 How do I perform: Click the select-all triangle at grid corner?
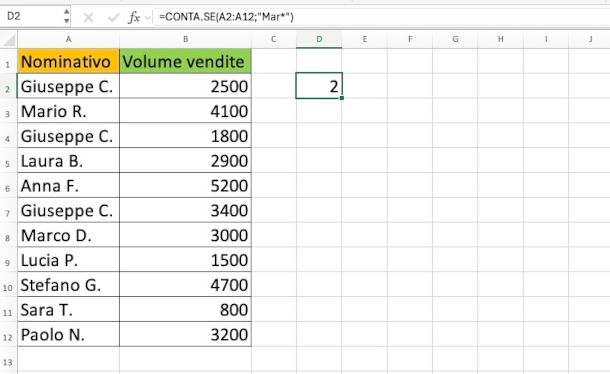coord(9,40)
